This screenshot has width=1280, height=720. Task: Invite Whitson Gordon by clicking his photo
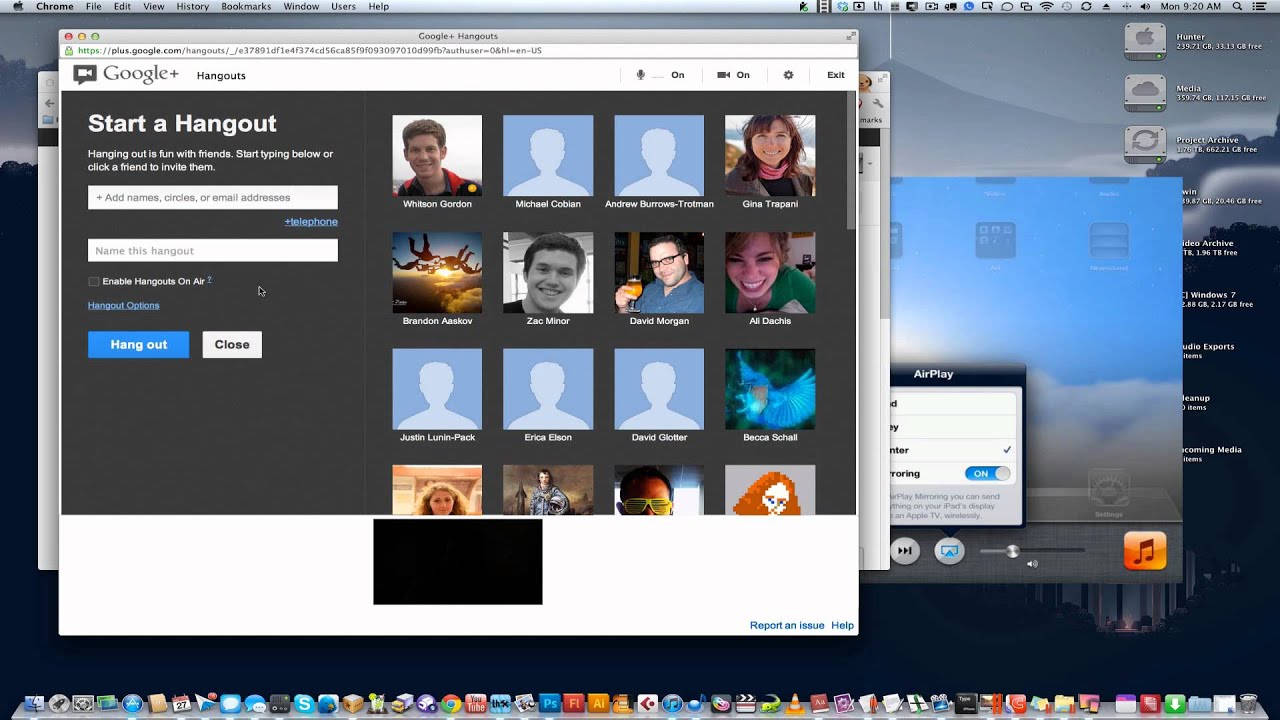pos(437,155)
